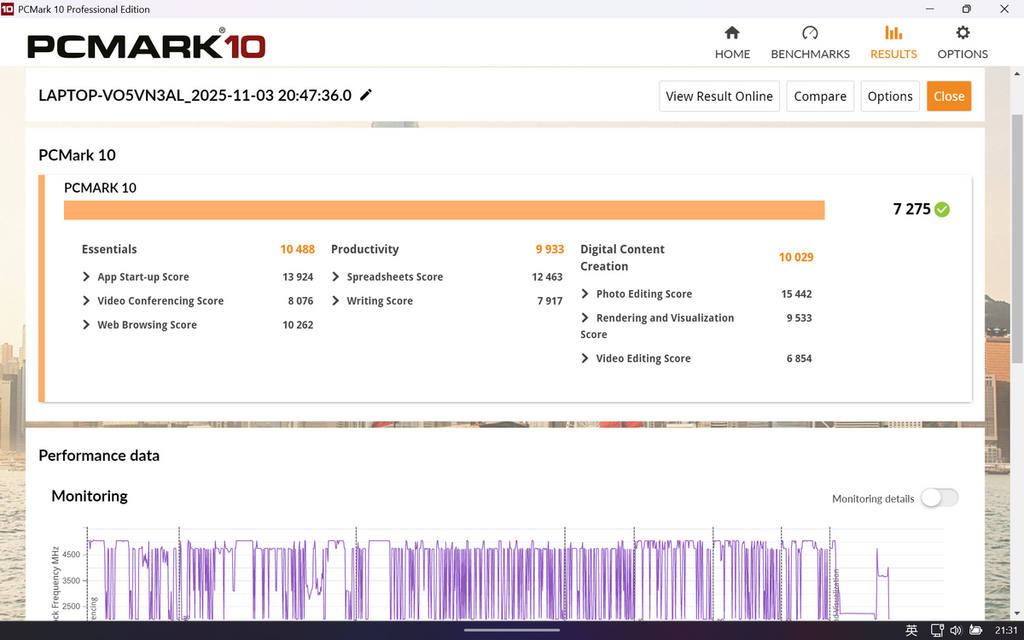Enable the Monitoring details toggle

[x=939, y=498]
